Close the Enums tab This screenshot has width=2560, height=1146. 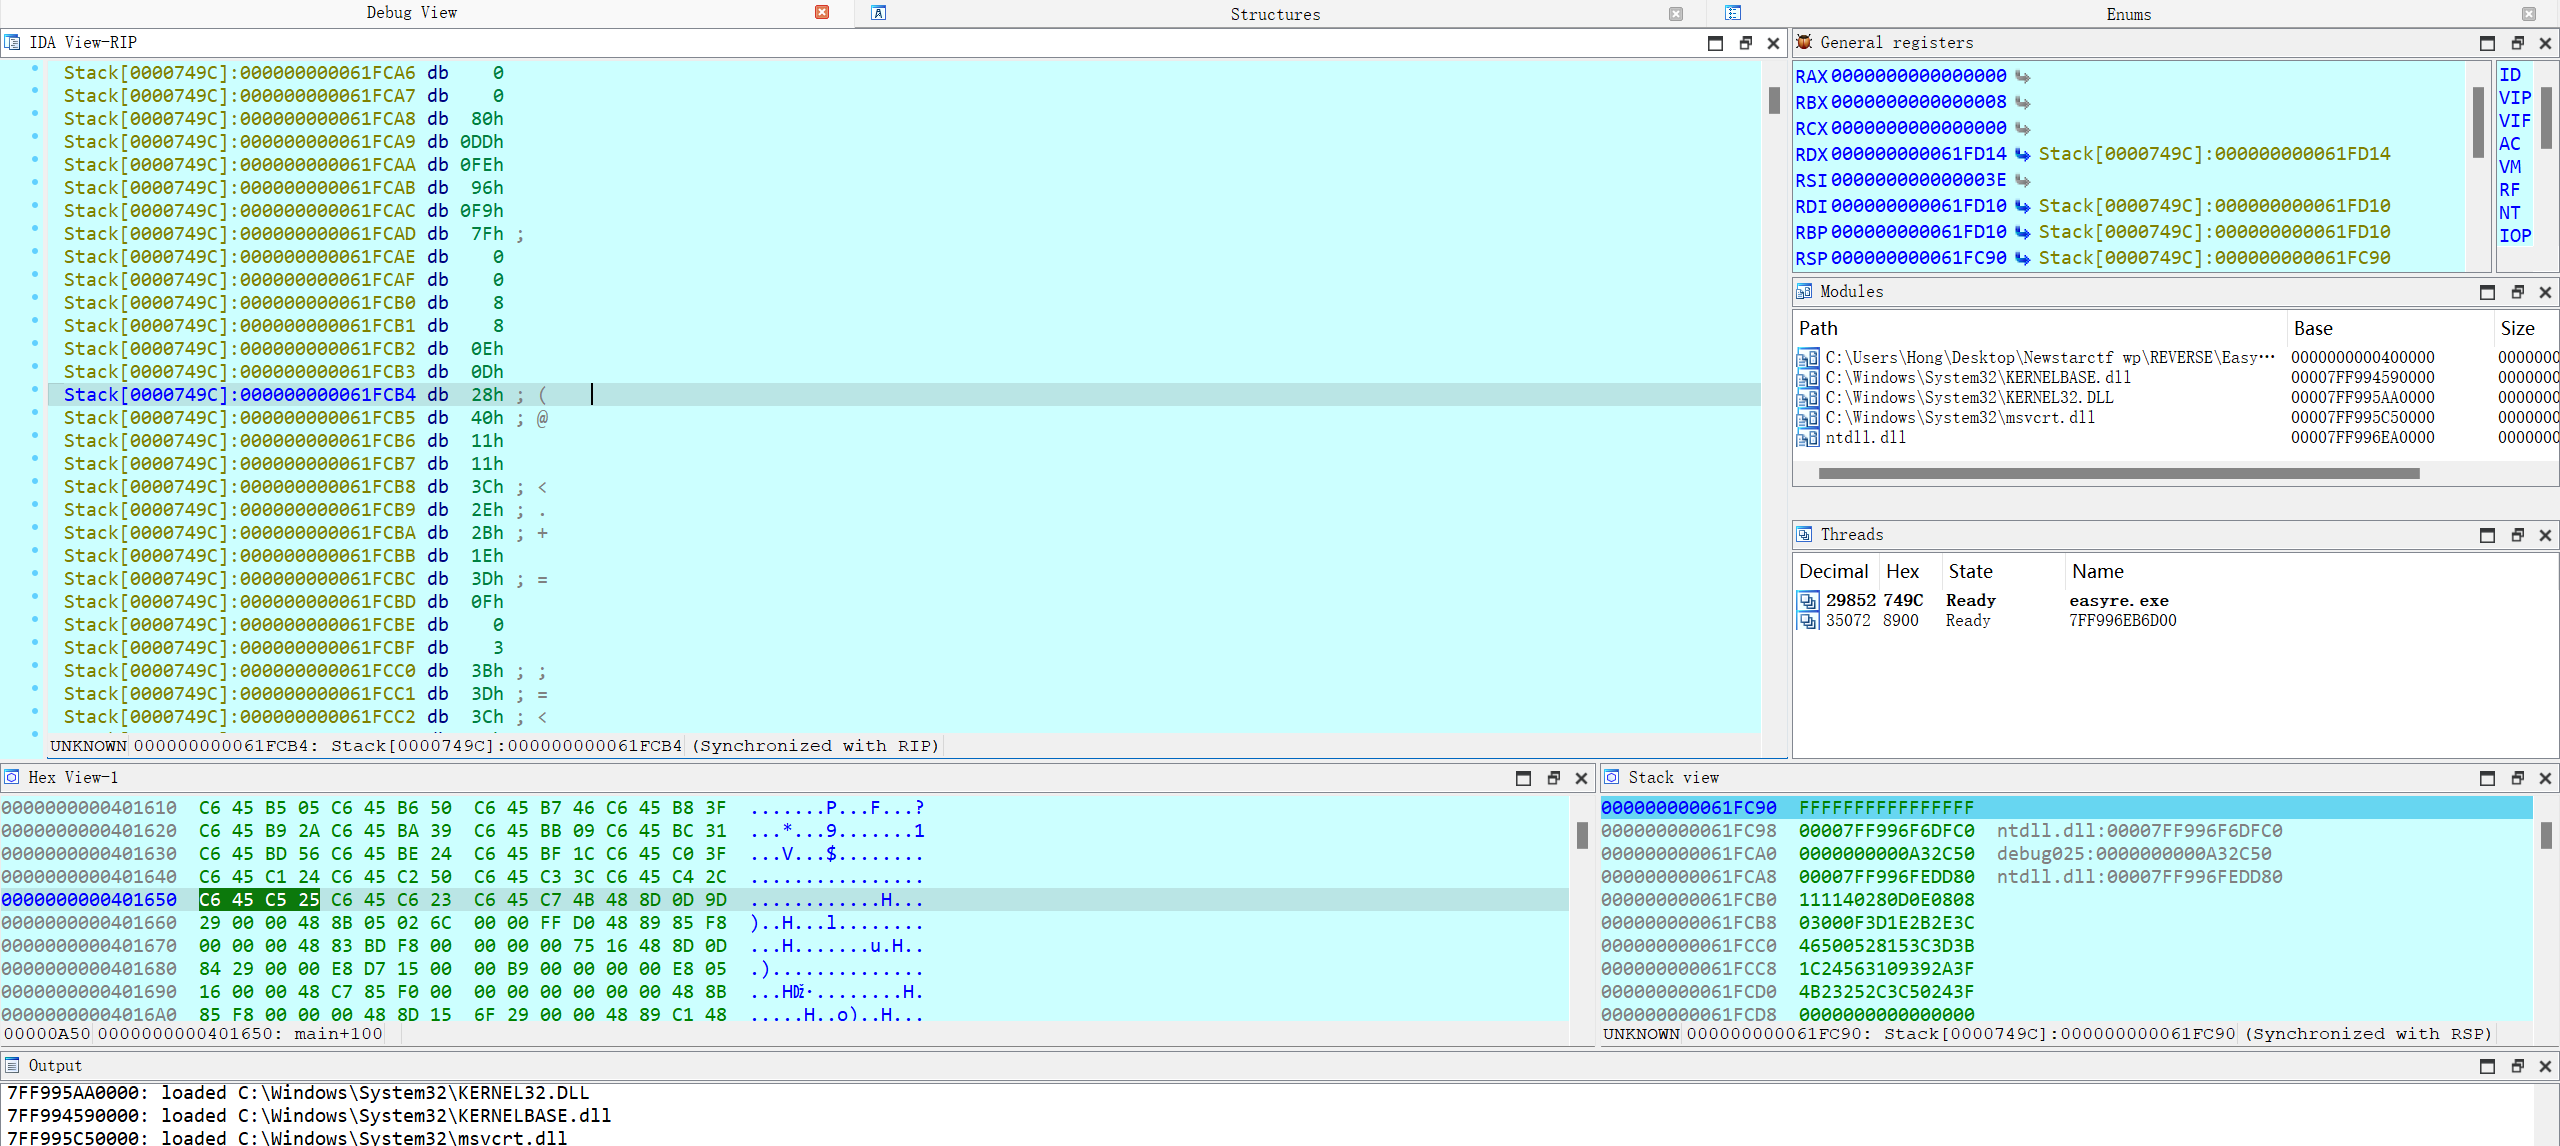[2529, 14]
